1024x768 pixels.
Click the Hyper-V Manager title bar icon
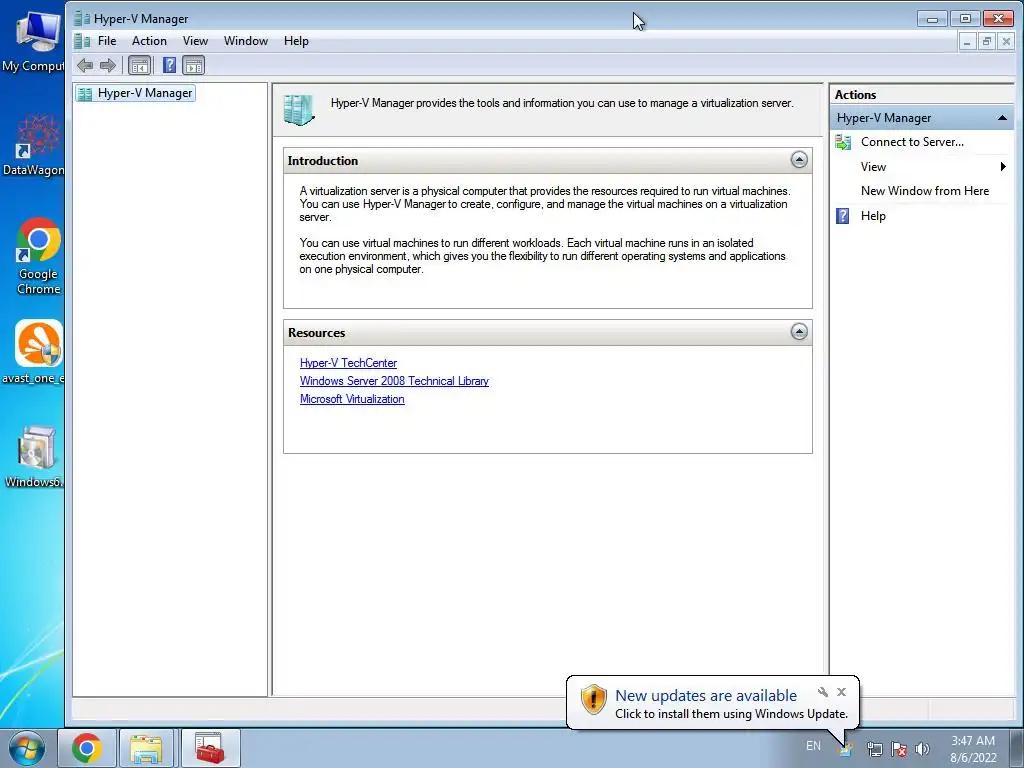pos(82,18)
